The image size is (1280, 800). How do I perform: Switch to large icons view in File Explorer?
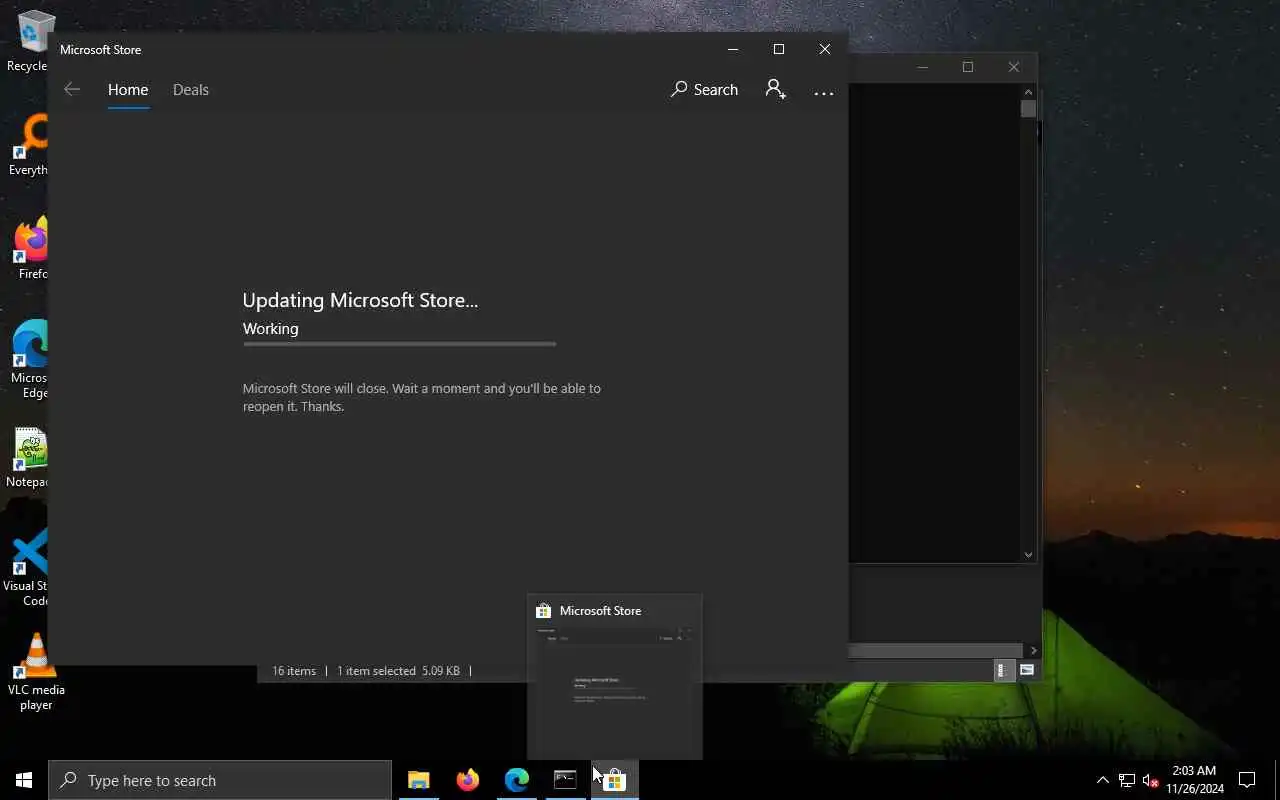[1026, 670]
